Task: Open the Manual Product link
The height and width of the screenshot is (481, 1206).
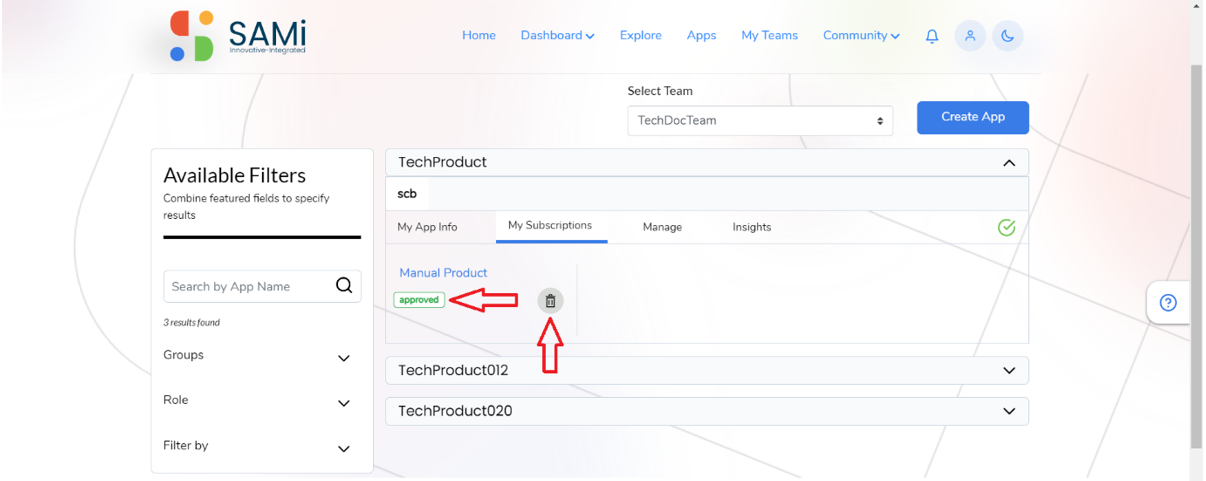Action: (x=443, y=272)
